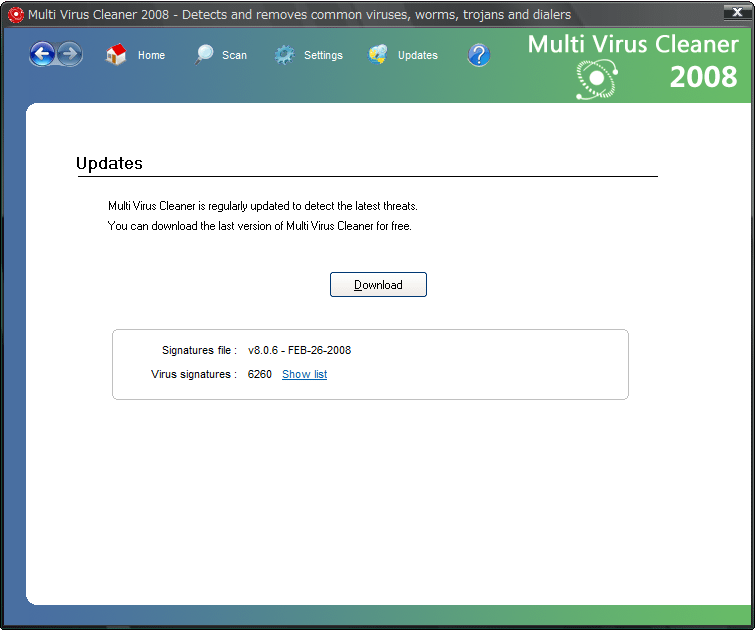Screen dimensions: 755x630
Task: Open the Home menu label
Action: point(151,55)
